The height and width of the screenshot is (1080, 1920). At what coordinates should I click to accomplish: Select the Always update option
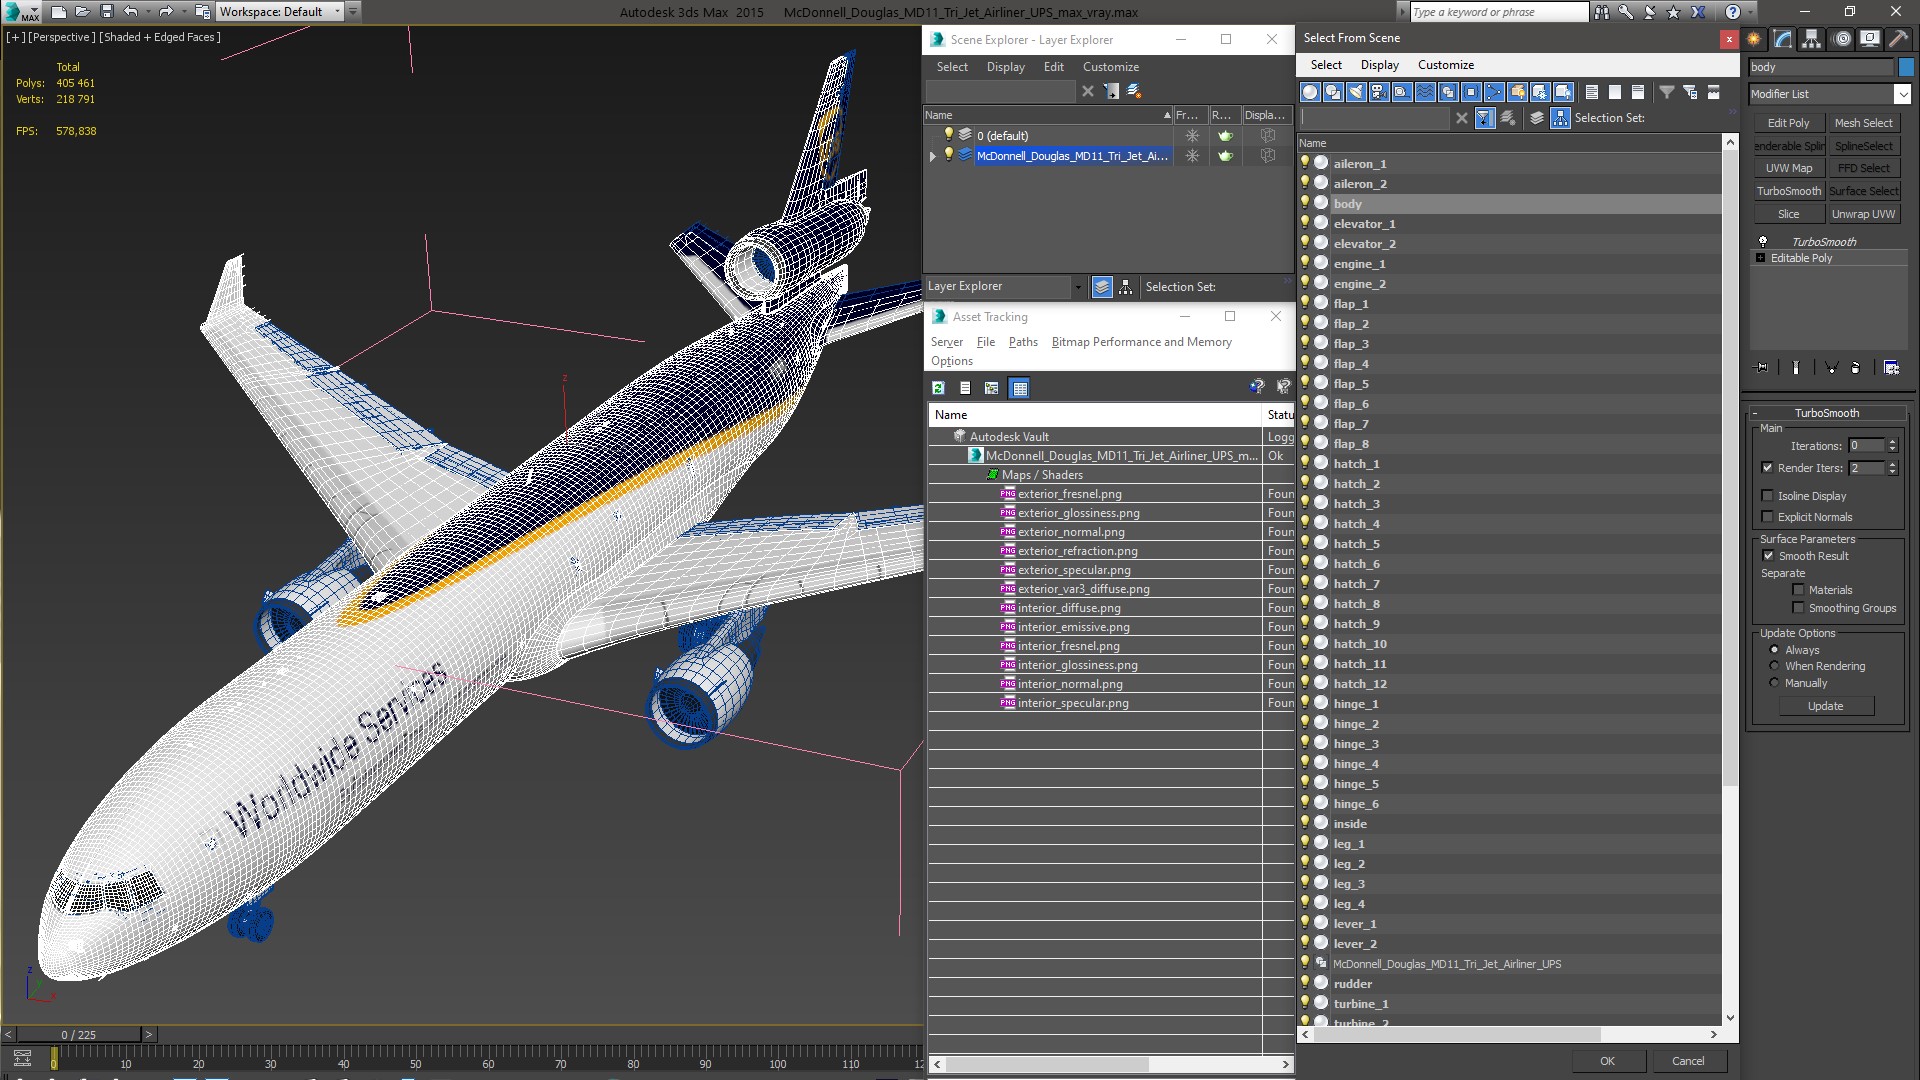click(1775, 650)
